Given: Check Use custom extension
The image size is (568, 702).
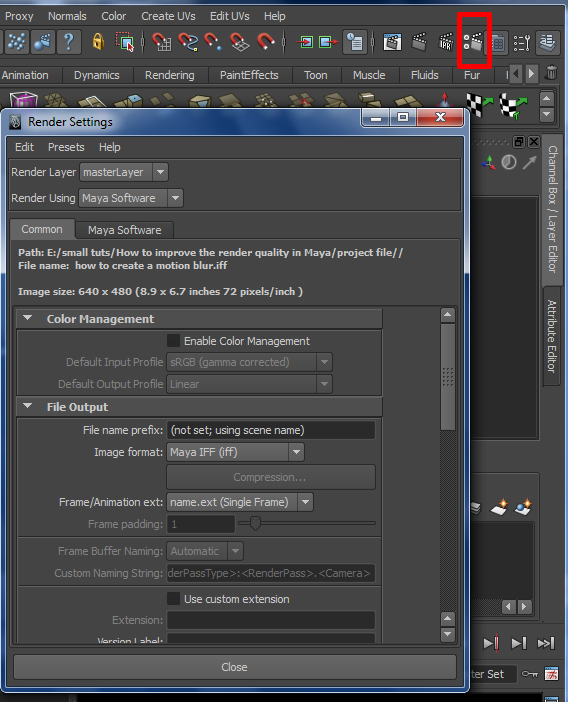Looking at the screenshot, I should pyautogui.click(x=173, y=599).
